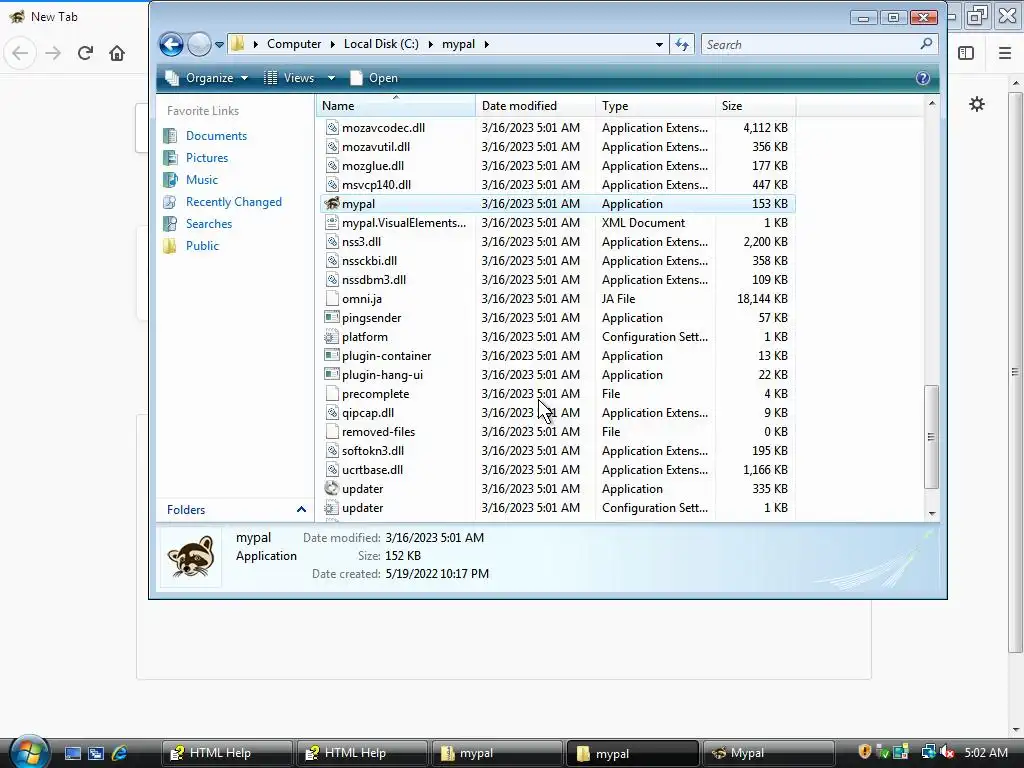Select the plugin-container file row
1024x768 pixels.
tap(557, 356)
